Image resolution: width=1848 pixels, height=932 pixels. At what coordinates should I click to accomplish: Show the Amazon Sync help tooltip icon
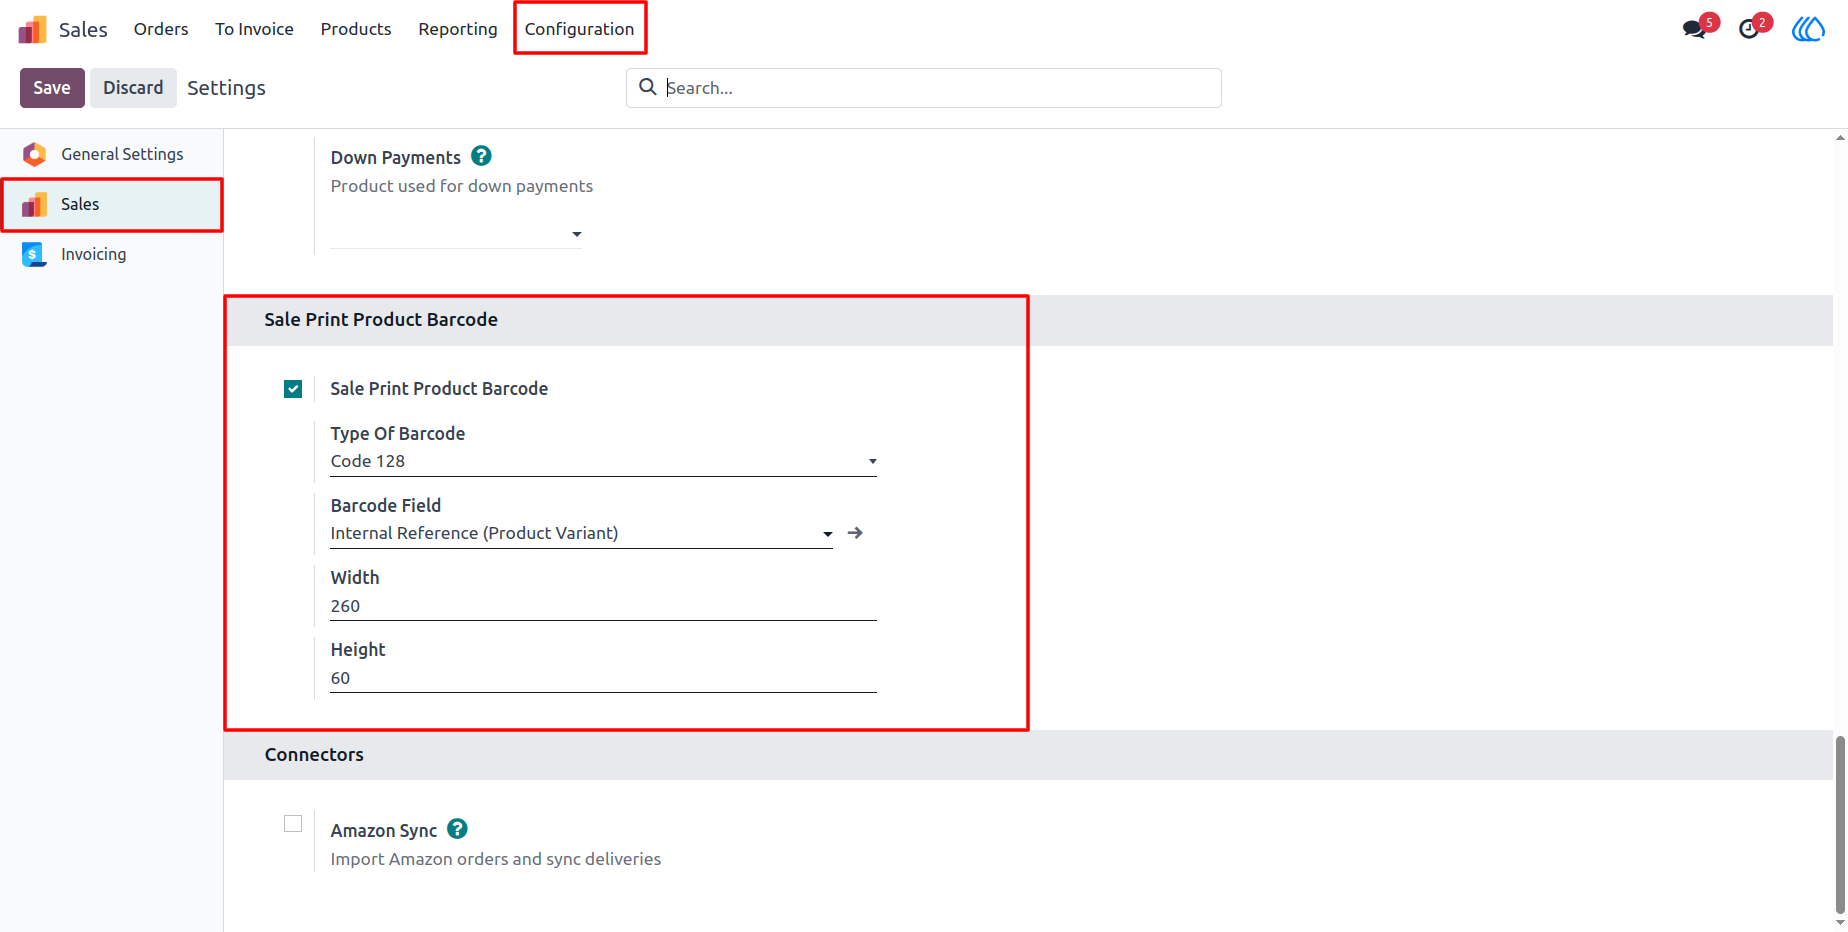pos(457,829)
